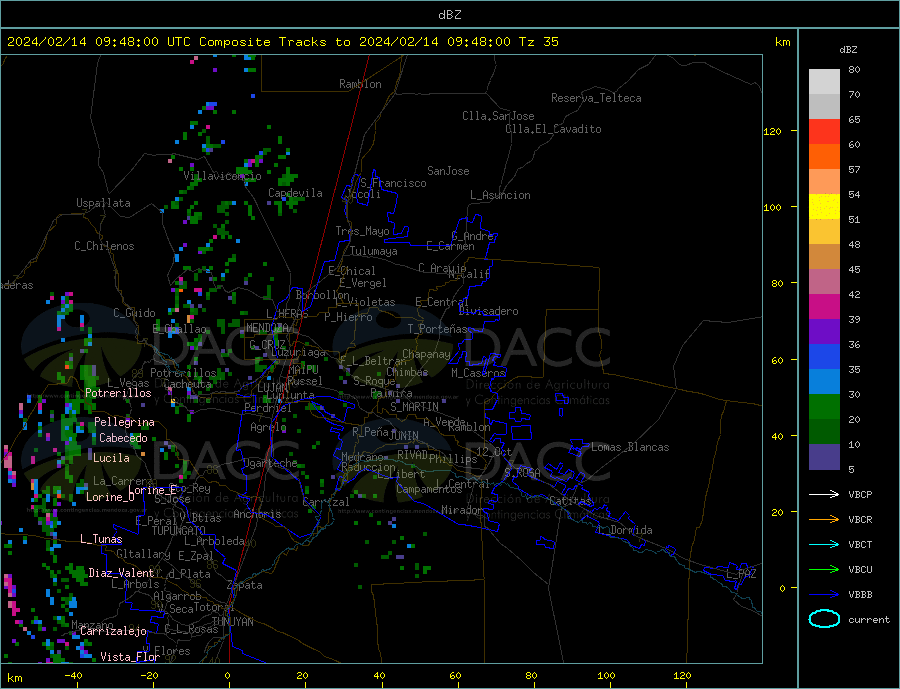Viewport: 900px width, 689px height.
Task: Click the Potrerillos white label
Action: (x=118, y=393)
